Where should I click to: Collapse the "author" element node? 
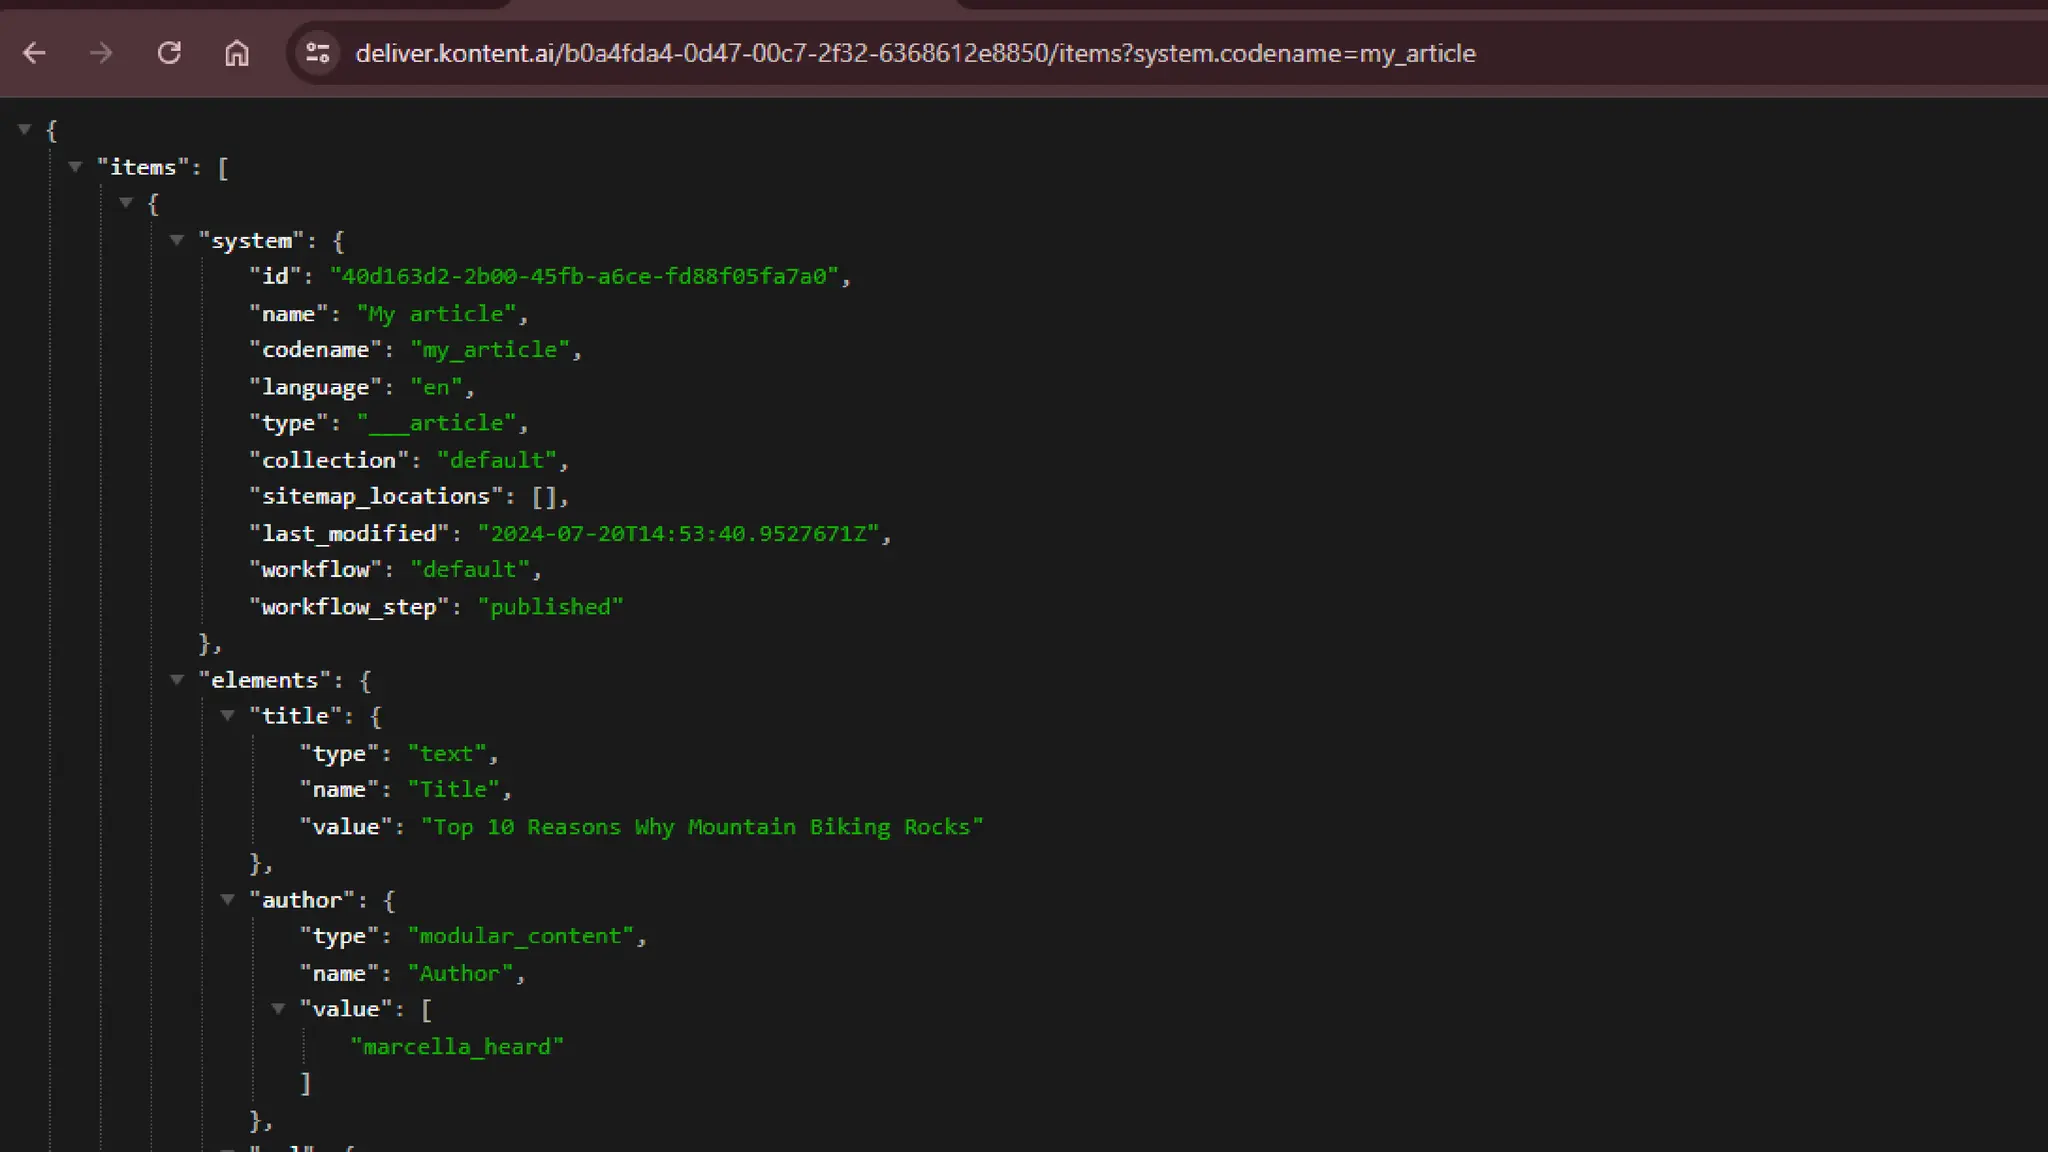pyautogui.click(x=228, y=900)
